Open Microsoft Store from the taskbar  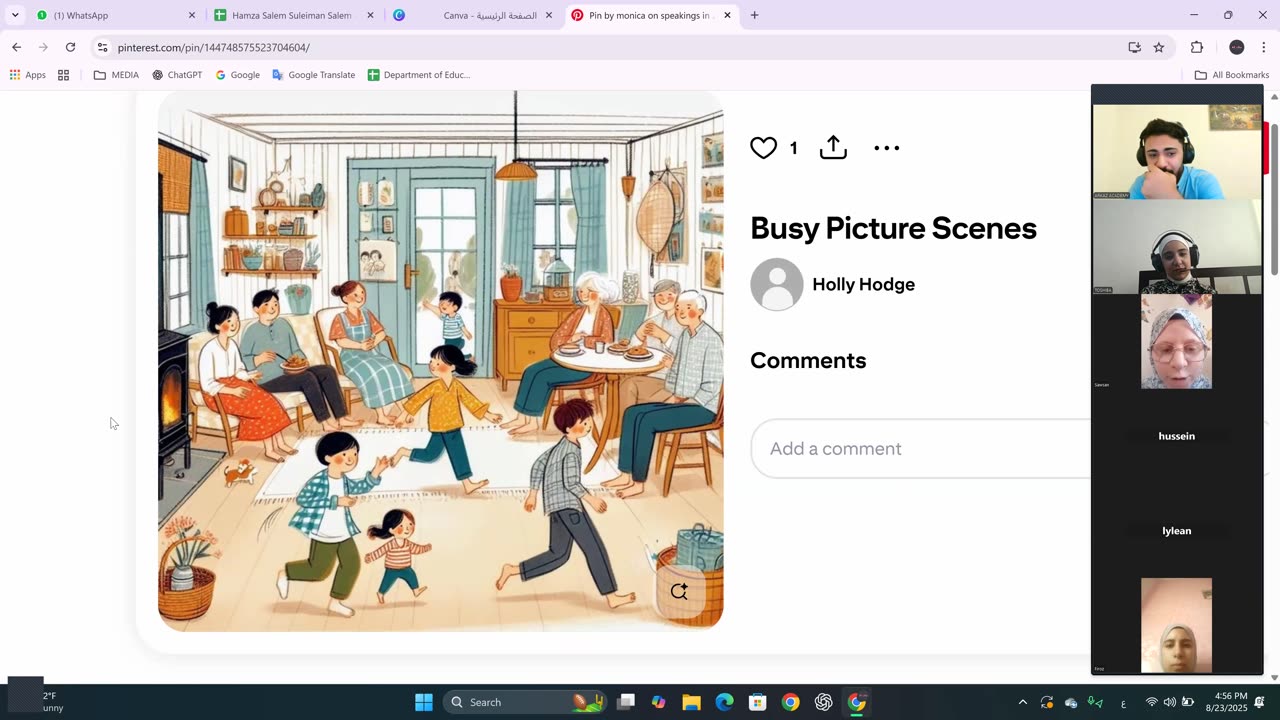[757, 702]
